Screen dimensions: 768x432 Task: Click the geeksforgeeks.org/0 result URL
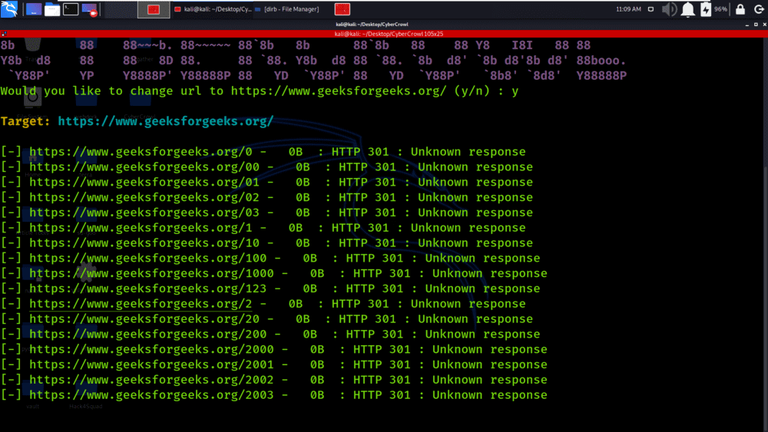(141, 152)
